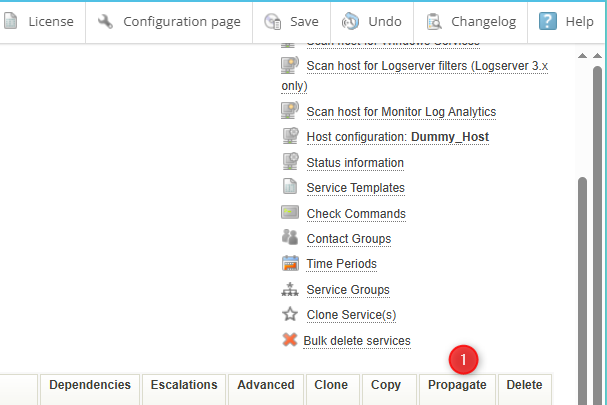
Task: Click the Undo arrow icon
Action: [x=351, y=21]
